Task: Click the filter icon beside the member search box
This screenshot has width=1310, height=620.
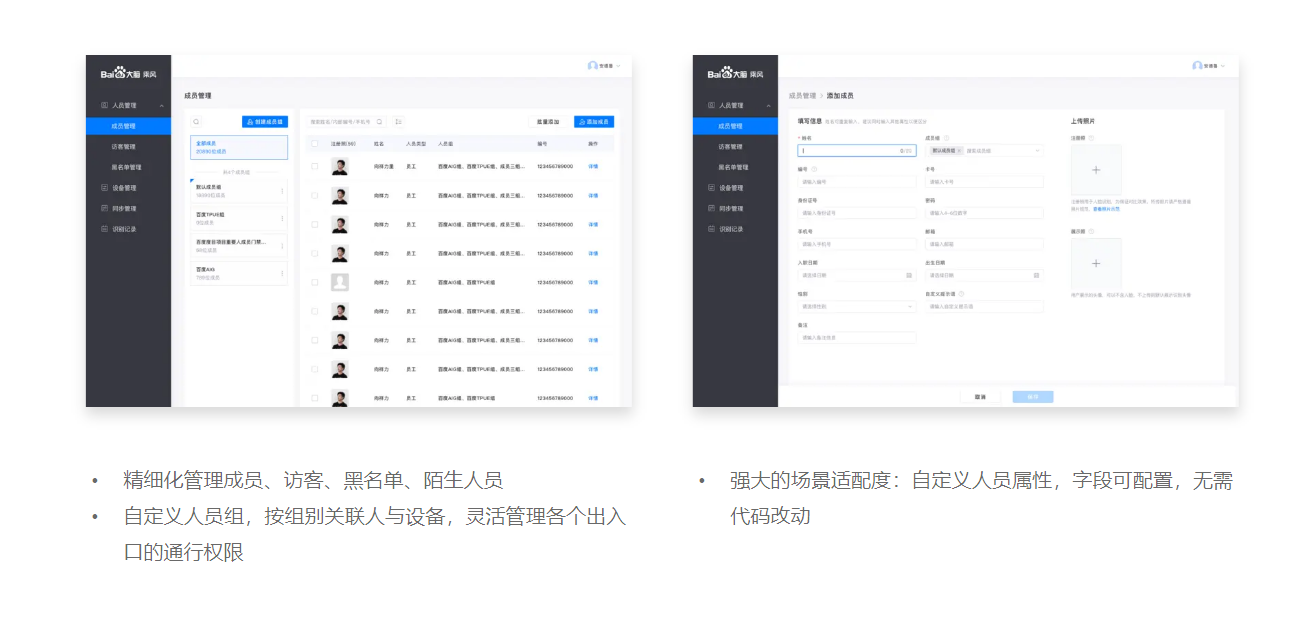Action: pos(398,122)
